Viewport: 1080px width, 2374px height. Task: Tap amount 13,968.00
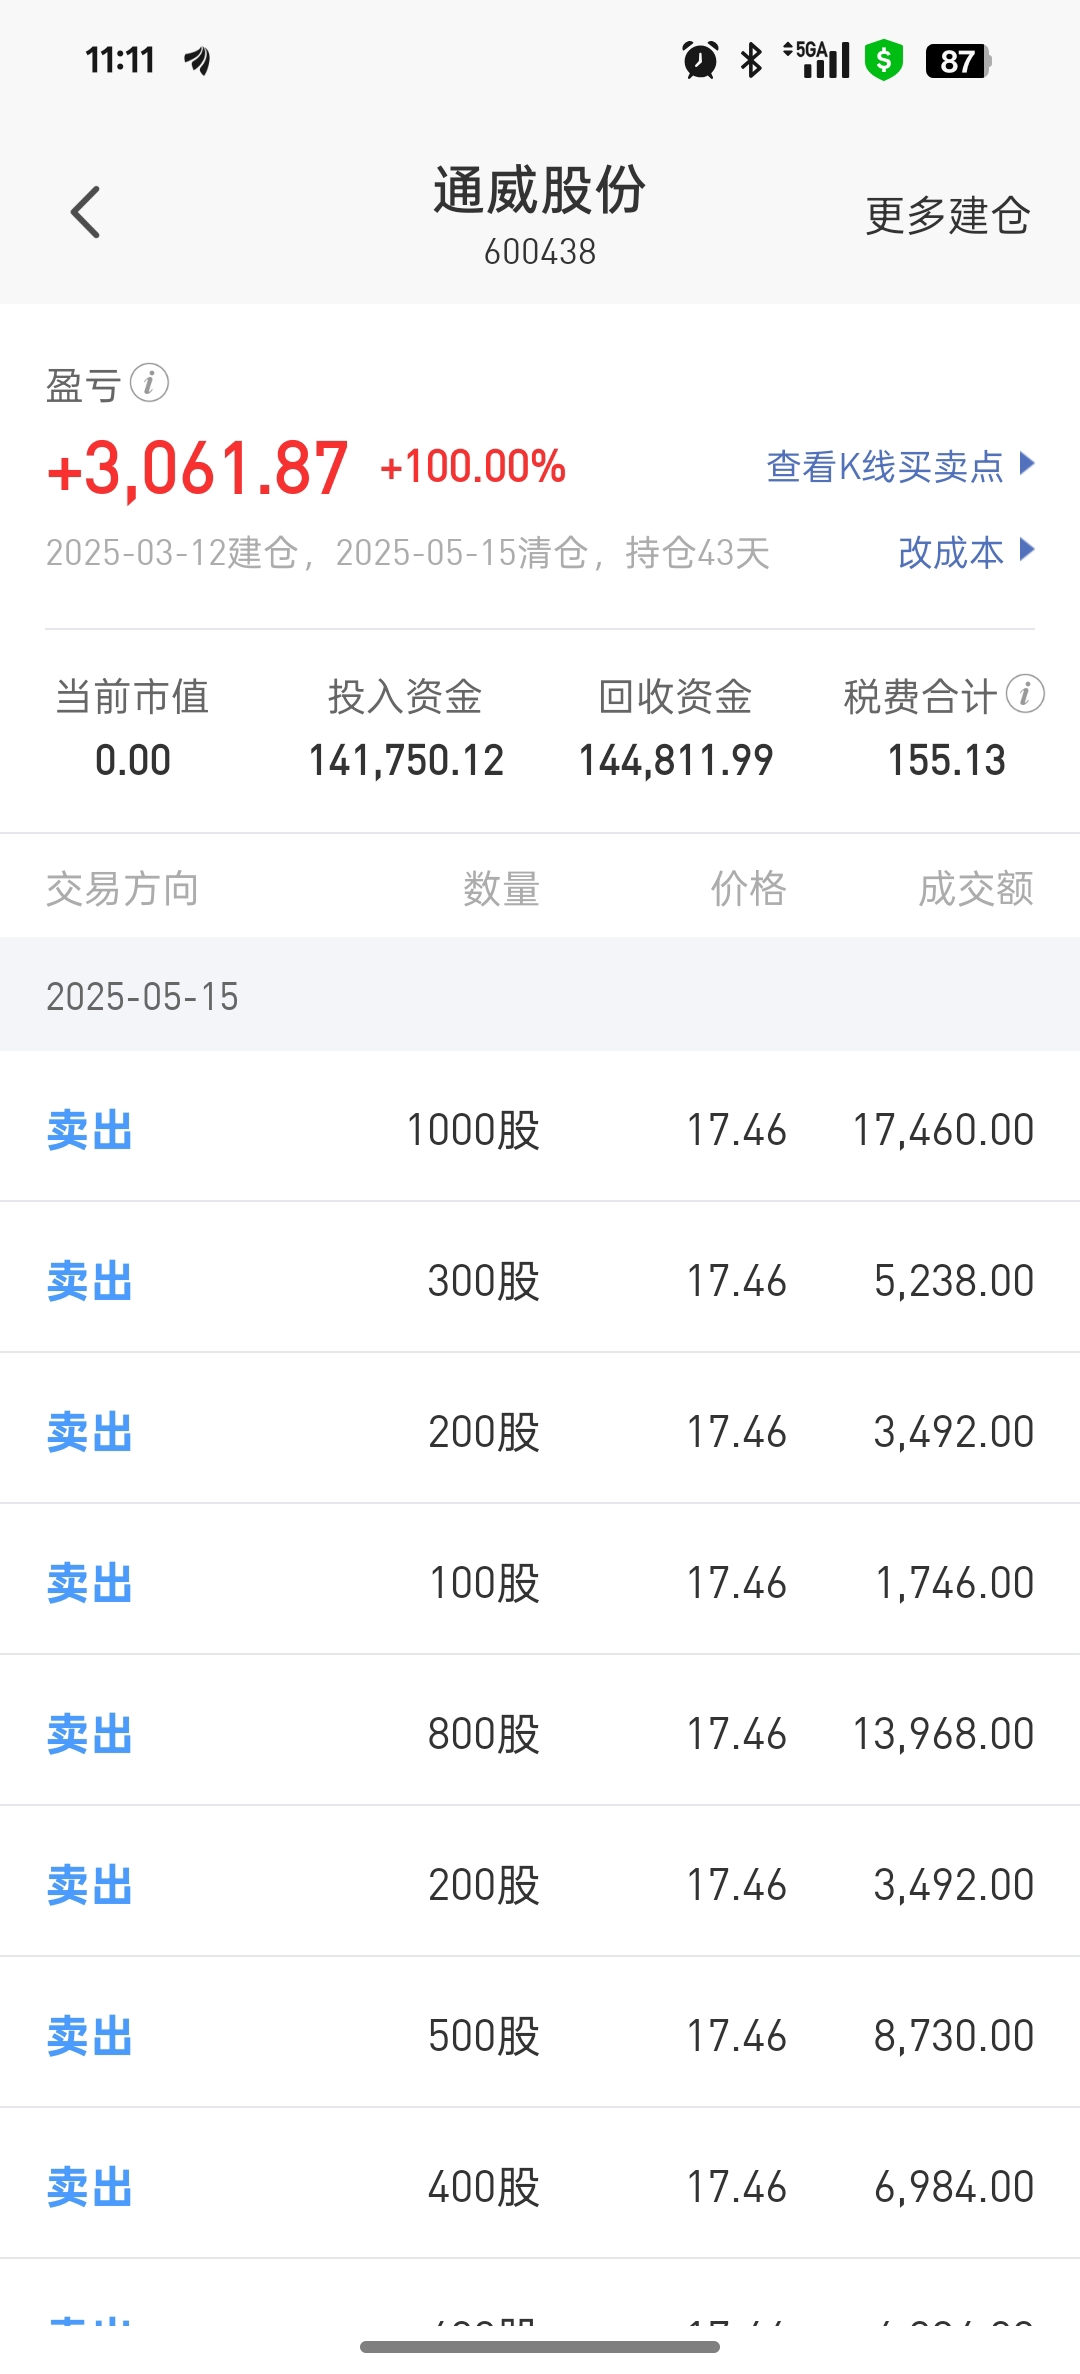tap(943, 1734)
